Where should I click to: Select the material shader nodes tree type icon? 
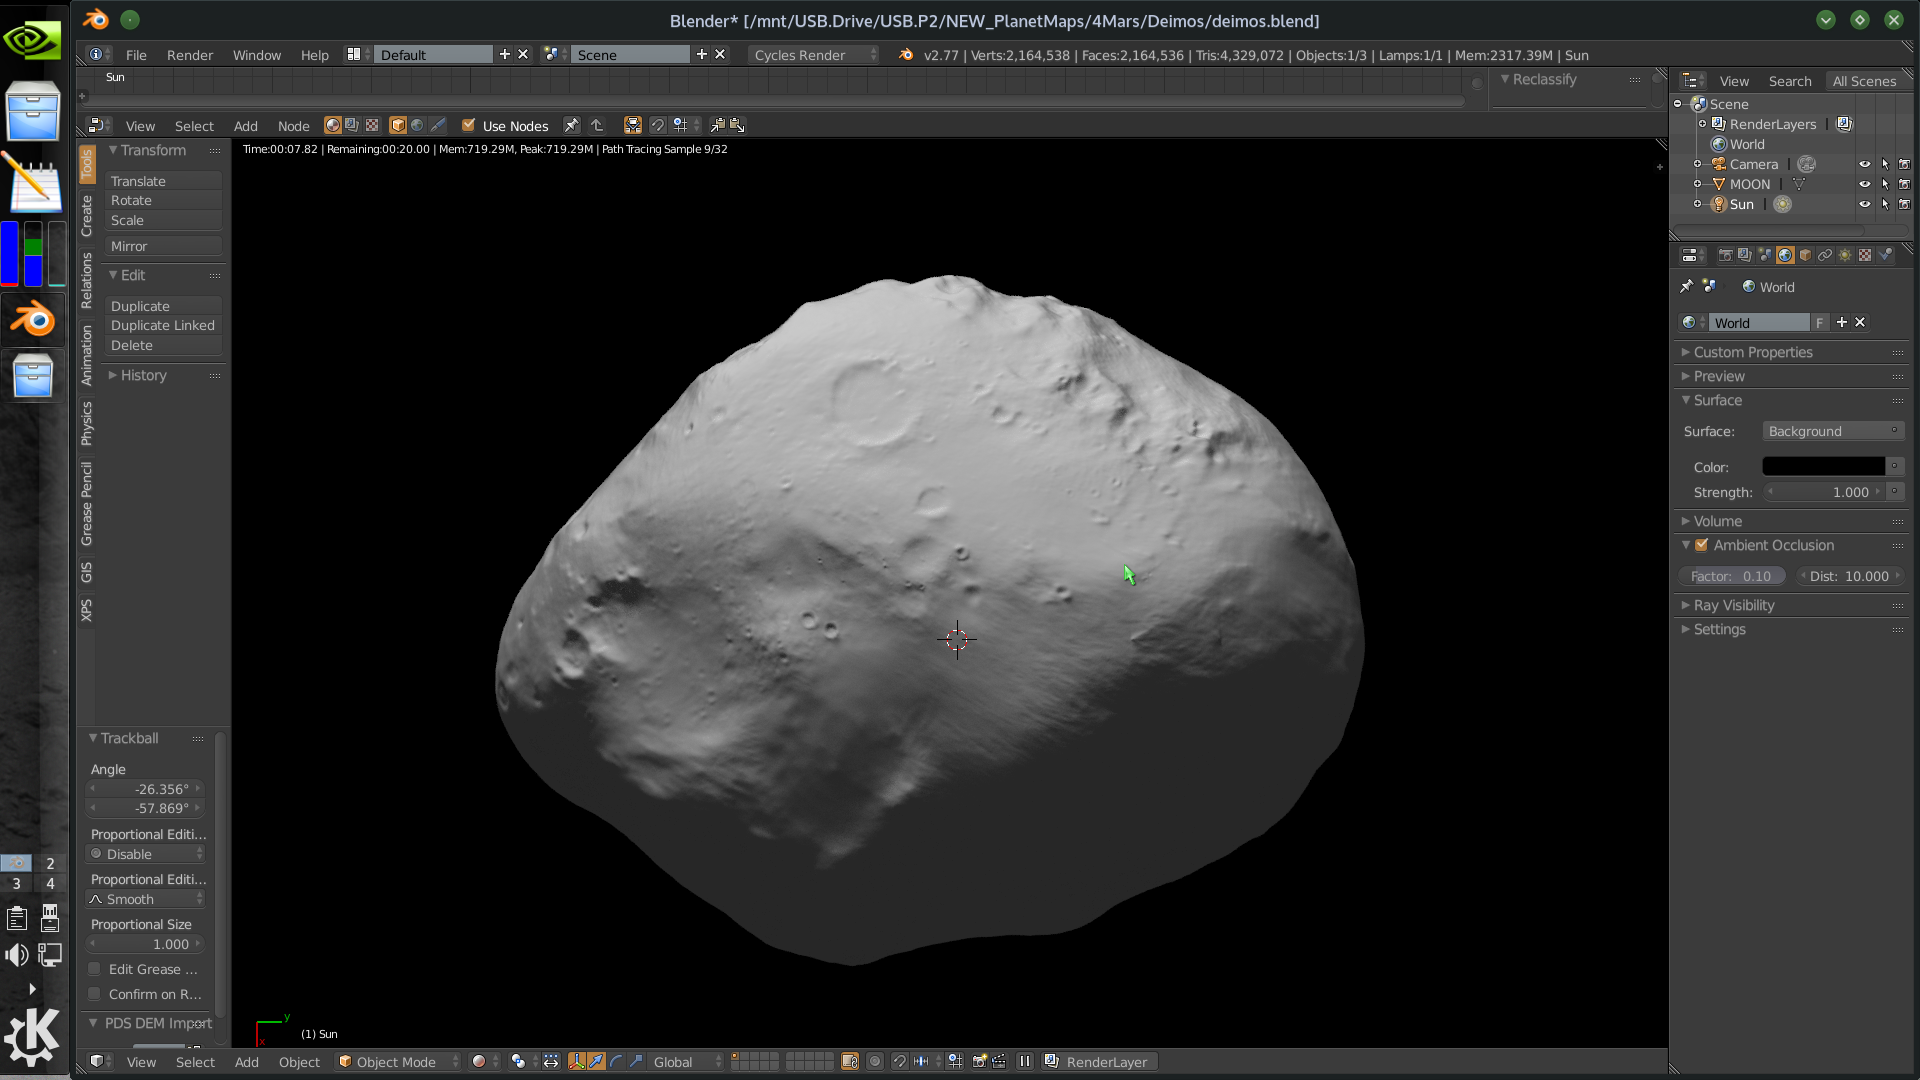pos(332,125)
